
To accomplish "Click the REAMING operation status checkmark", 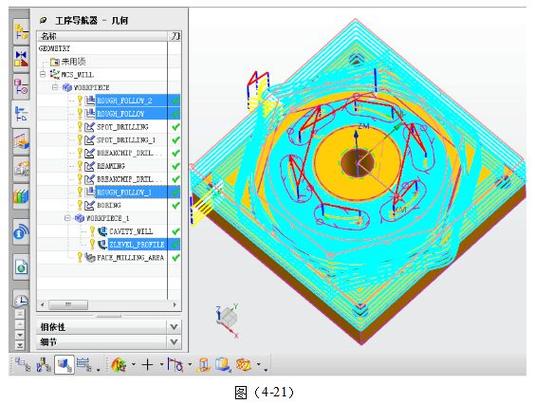I will point(175,166).
